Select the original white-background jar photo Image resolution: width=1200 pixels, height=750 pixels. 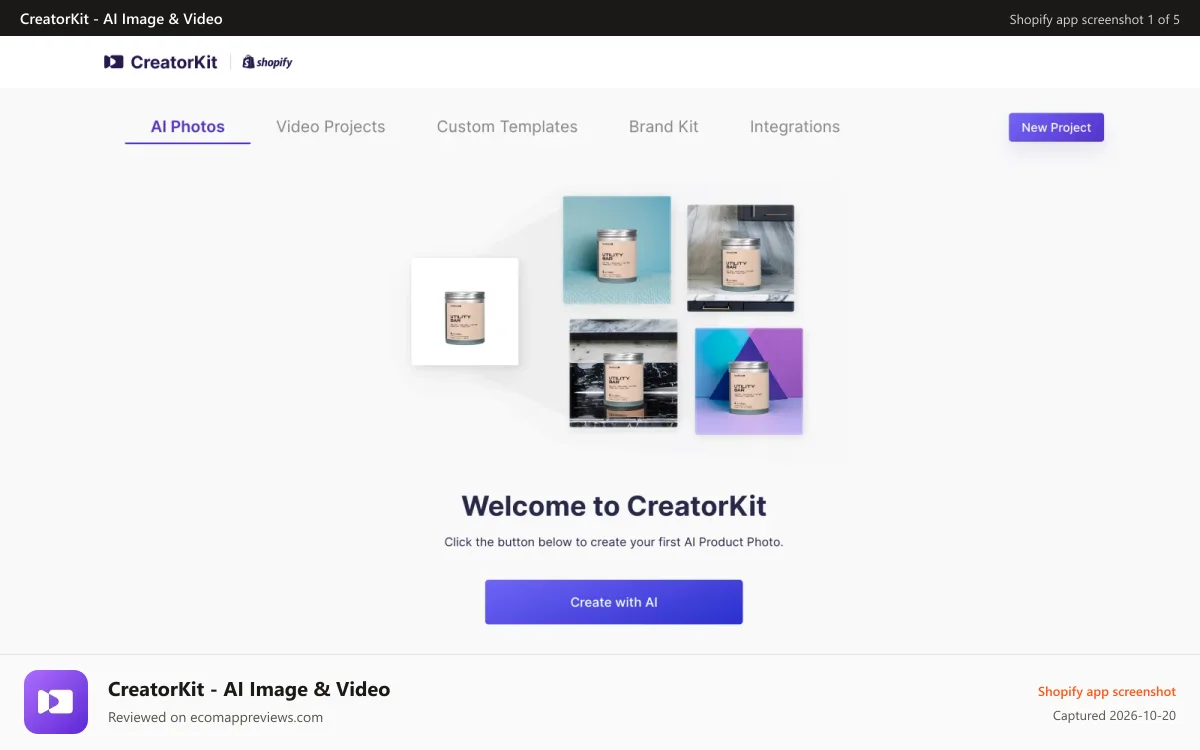(465, 312)
